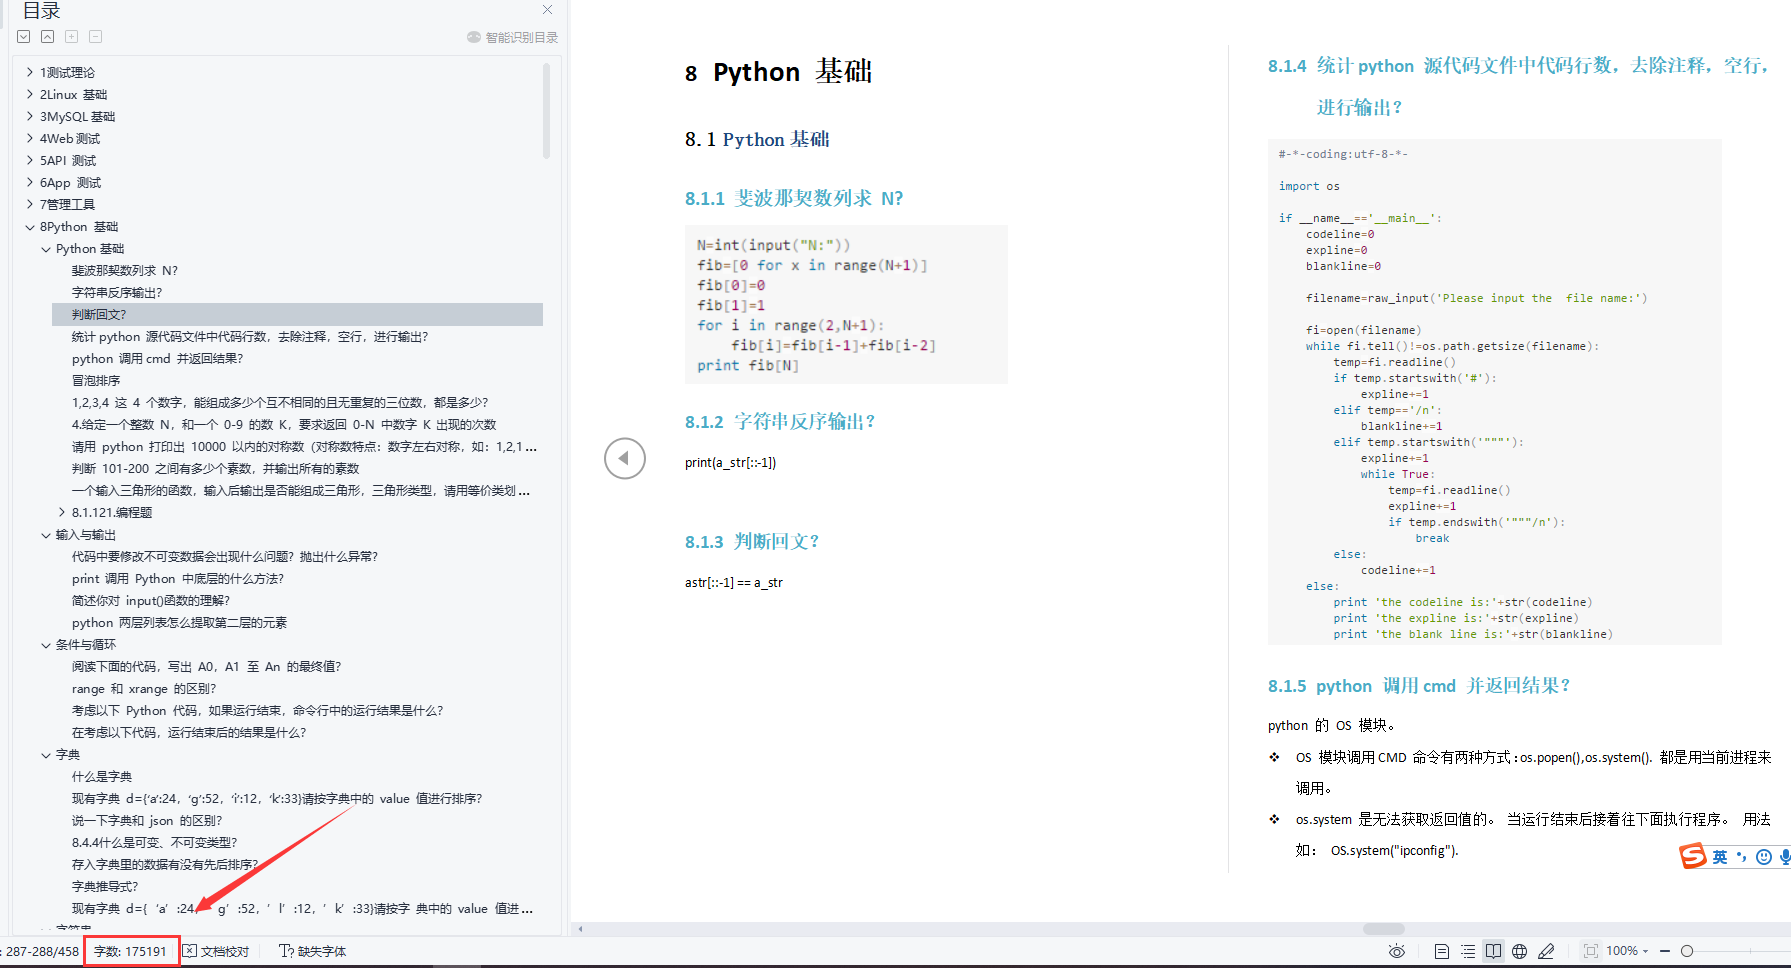The height and width of the screenshot is (968, 1791).
Task: Collapse the 8Python 基础 tree node
Action: click(30, 227)
